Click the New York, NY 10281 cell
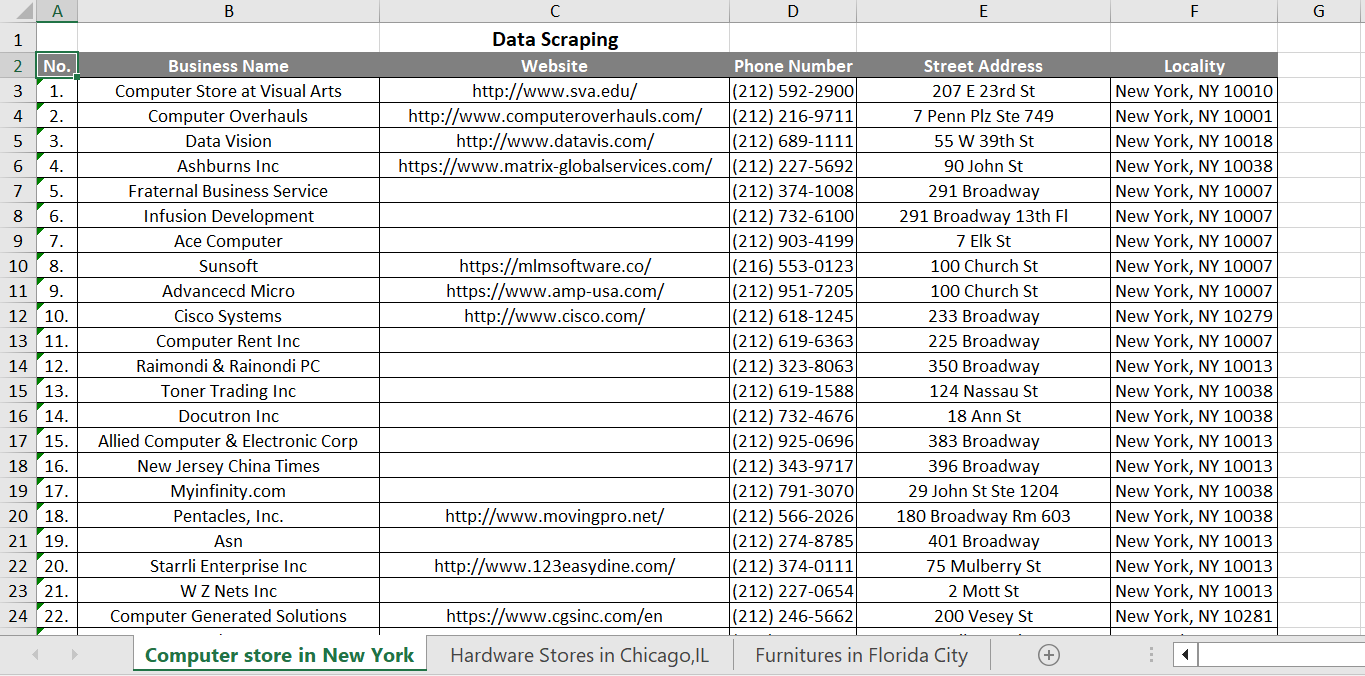Screen dimensions: 1365x676 pos(1194,616)
